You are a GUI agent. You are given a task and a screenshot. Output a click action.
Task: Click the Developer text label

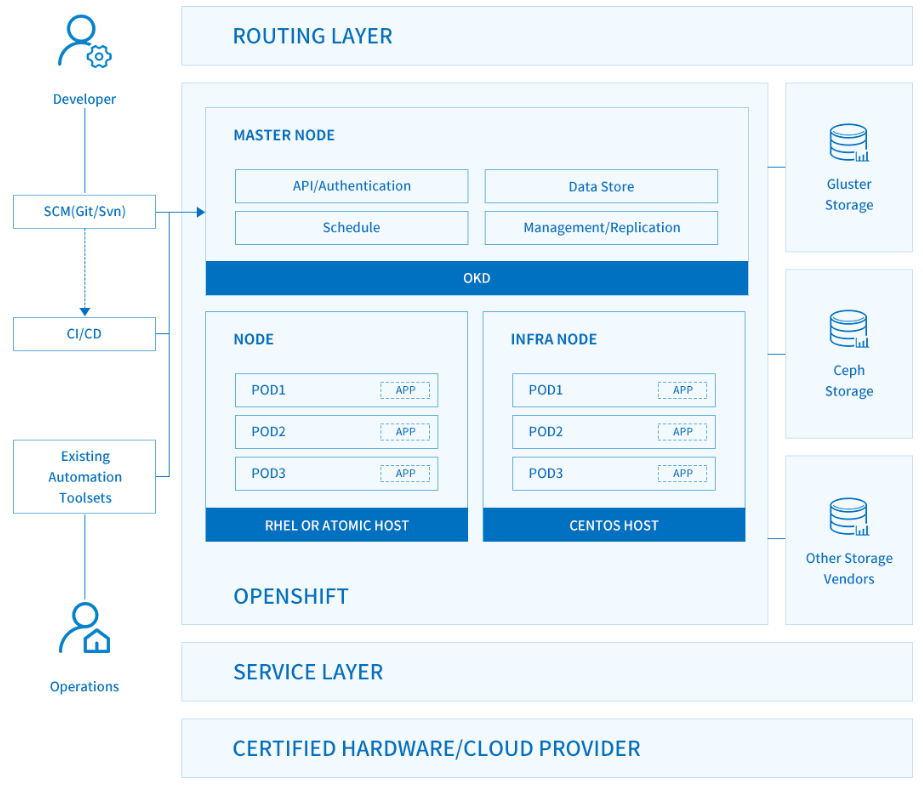tap(85, 99)
